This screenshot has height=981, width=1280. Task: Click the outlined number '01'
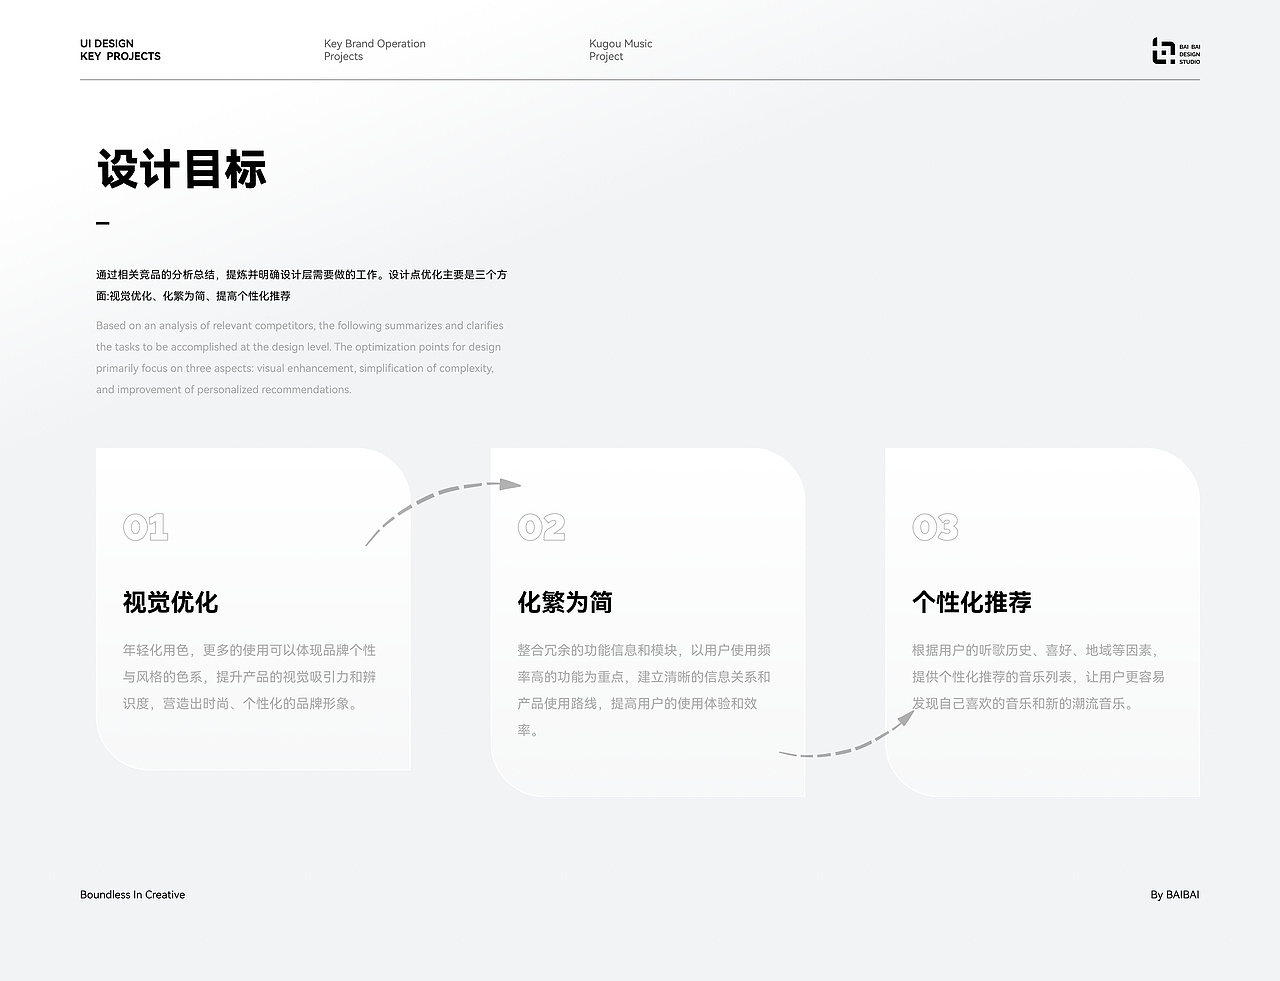(146, 527)
